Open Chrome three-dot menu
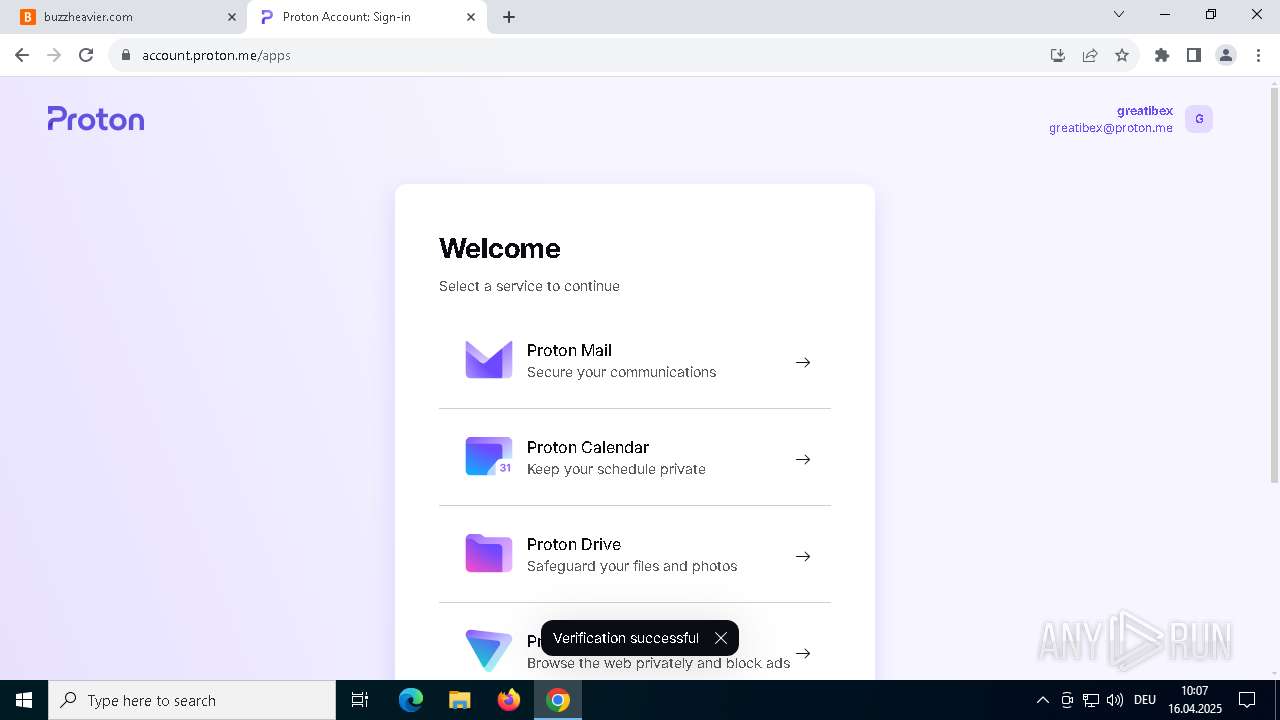This screenshot has width=1280, height=720. coord(1258,55)
